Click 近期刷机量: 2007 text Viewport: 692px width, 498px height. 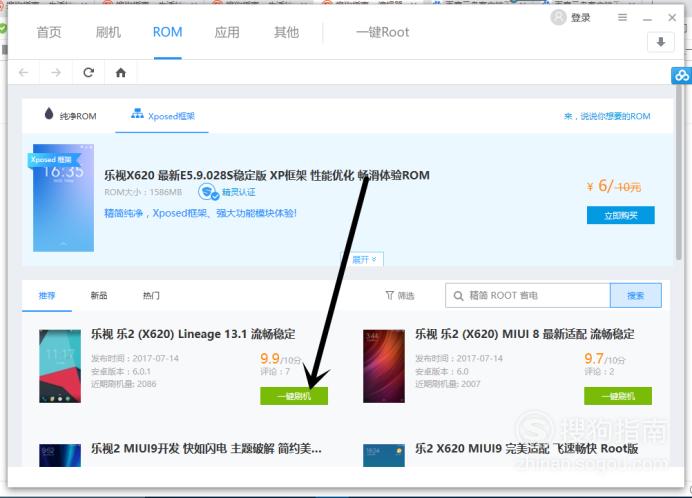point(448,384)
